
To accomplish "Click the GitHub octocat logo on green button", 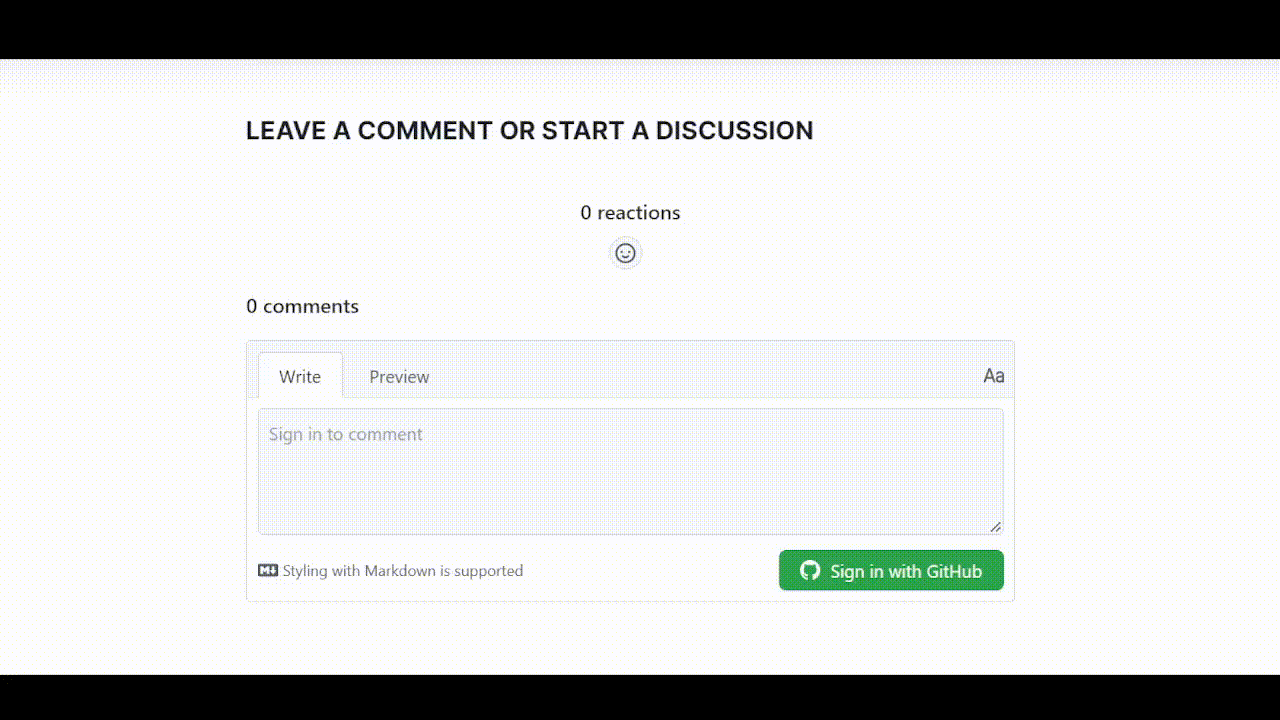I will click(810, 570).
